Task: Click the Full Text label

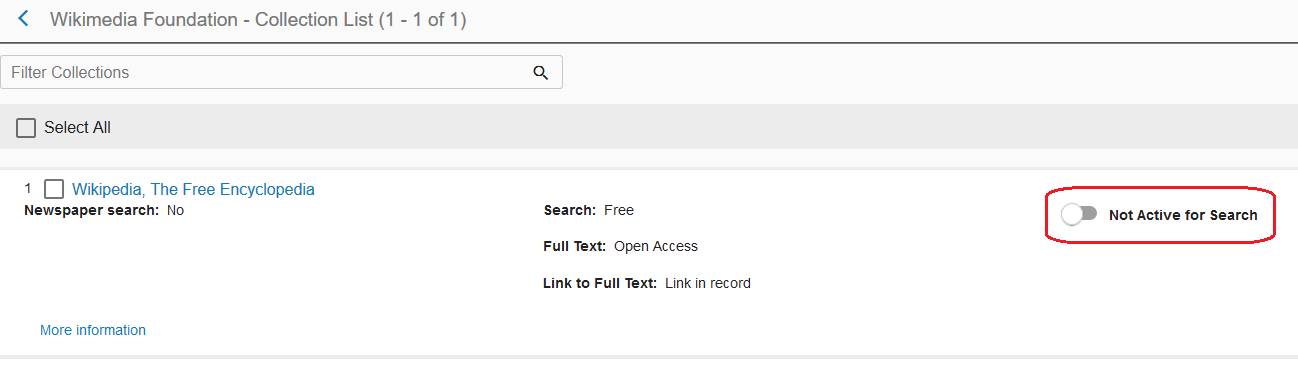Action: [x=575, y=246]
